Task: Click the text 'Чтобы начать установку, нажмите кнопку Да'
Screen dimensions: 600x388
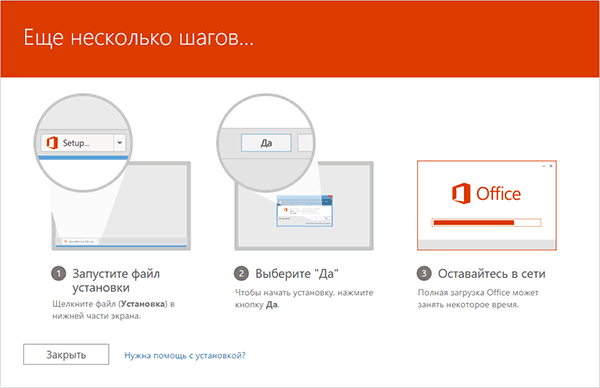Action: (x=304, y=298)
